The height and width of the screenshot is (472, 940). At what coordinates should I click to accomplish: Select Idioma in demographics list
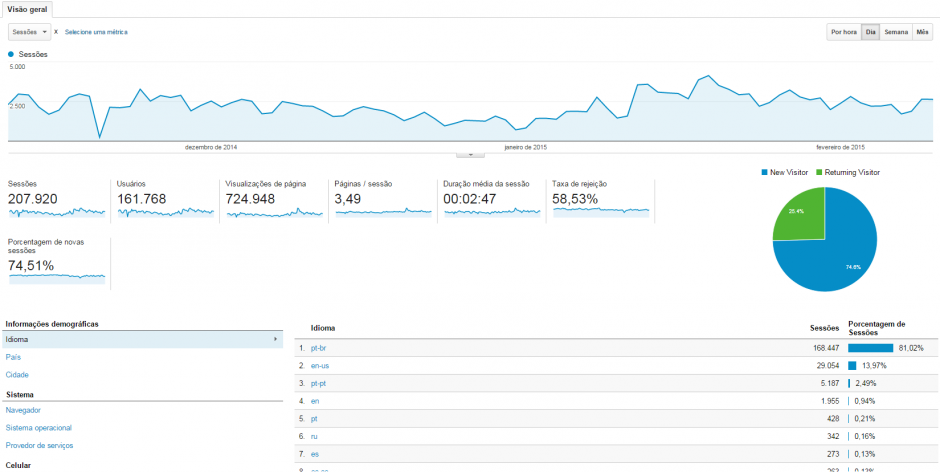[x=141, y=339]
